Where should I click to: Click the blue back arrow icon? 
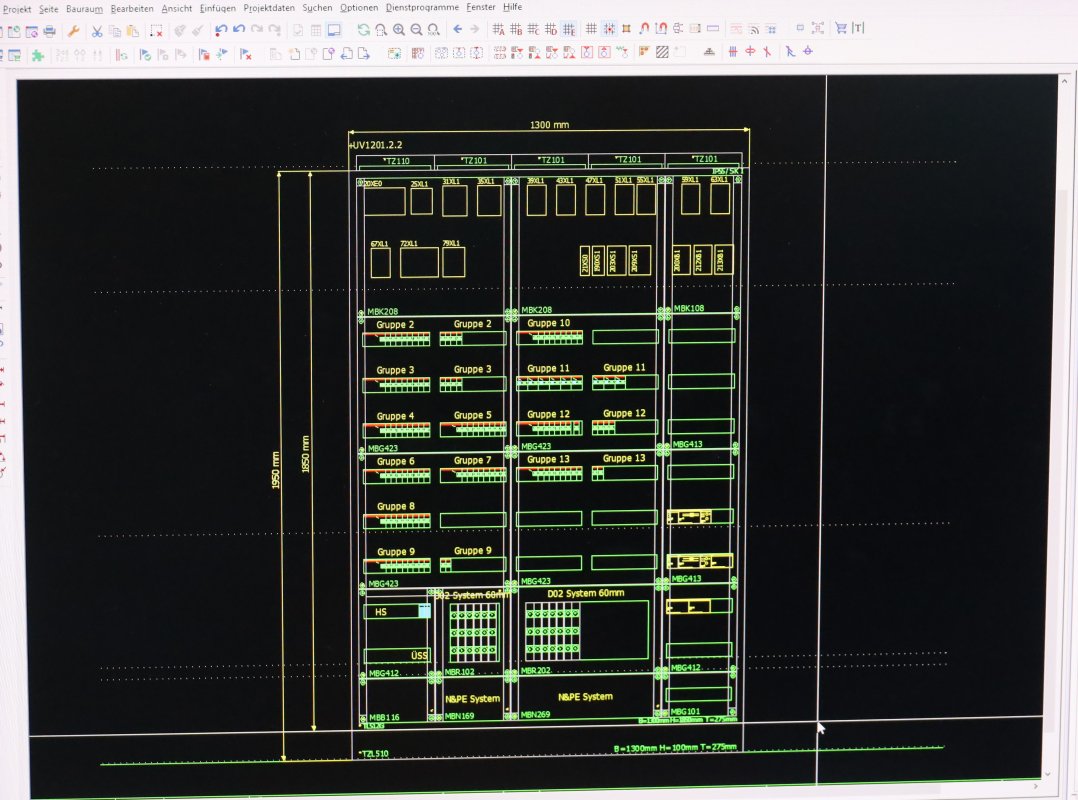458,30
